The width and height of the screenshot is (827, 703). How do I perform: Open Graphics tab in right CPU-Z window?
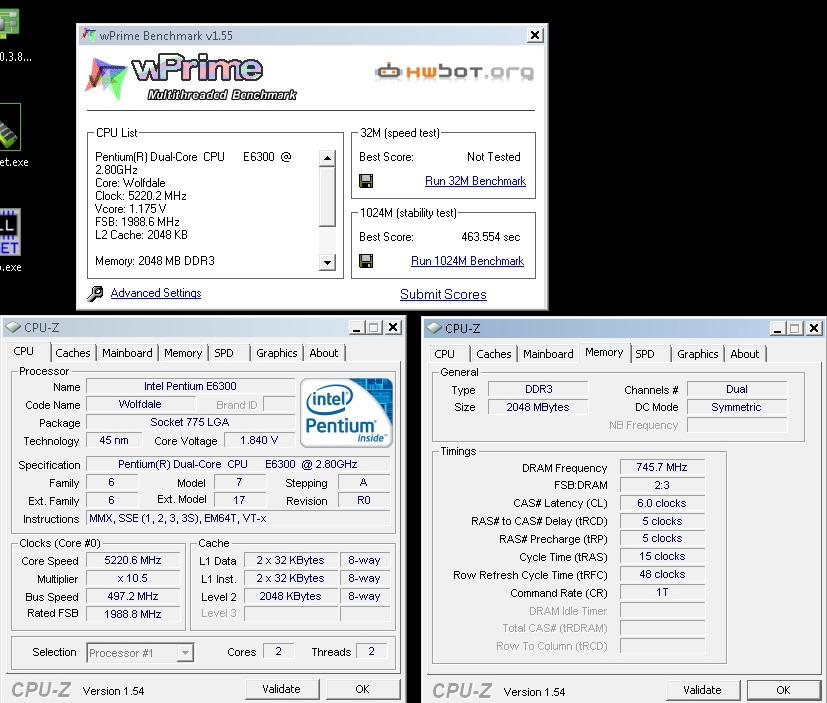[697, 354]
